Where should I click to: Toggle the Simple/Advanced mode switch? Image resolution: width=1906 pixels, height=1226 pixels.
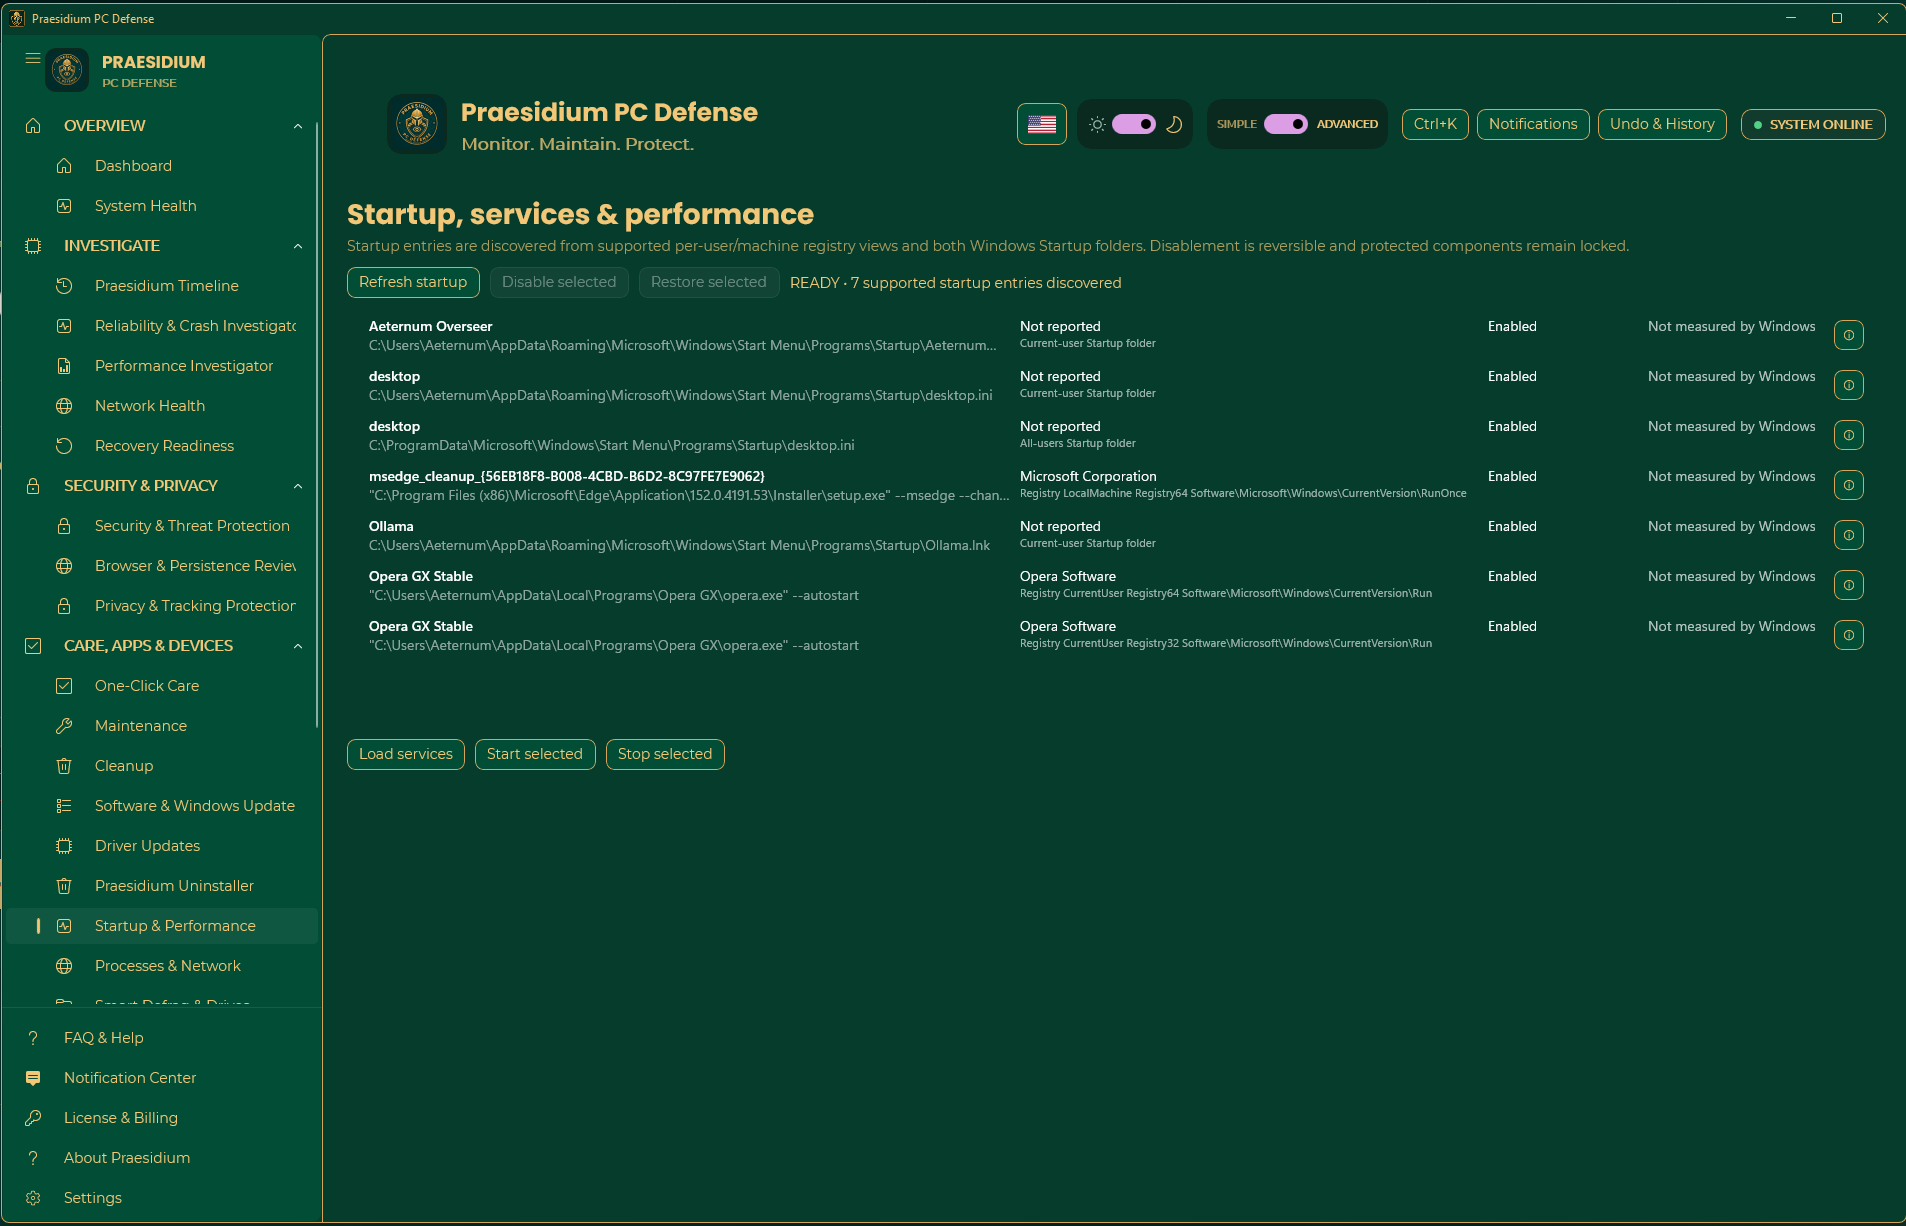pos(1286,124)
